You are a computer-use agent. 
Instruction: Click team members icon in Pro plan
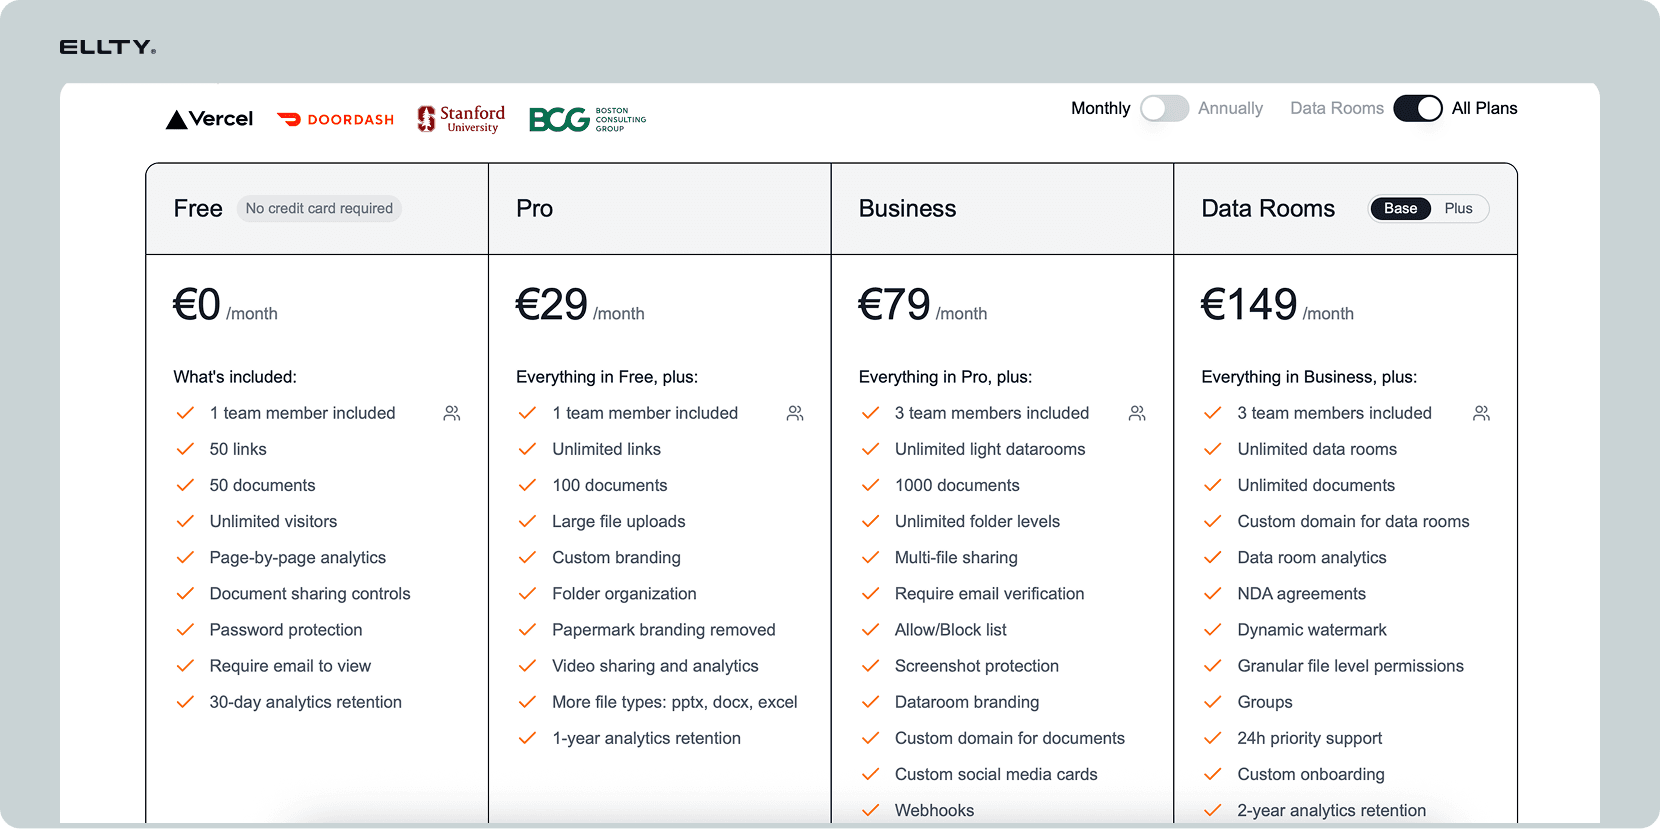tap(795, 413)
